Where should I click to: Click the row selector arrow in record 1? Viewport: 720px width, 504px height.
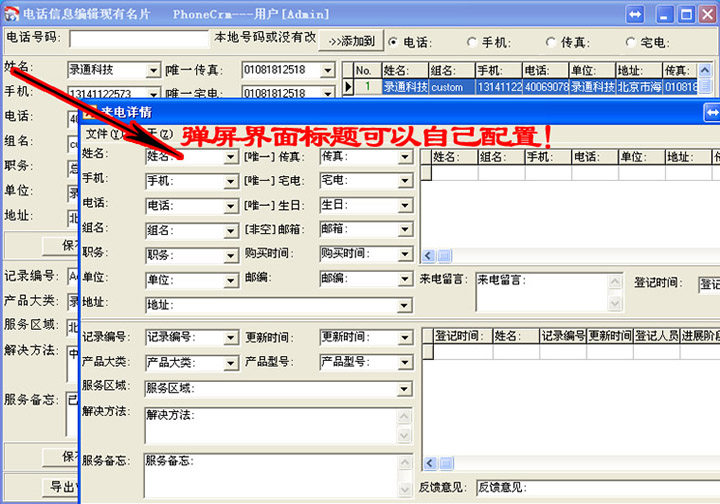348,86
